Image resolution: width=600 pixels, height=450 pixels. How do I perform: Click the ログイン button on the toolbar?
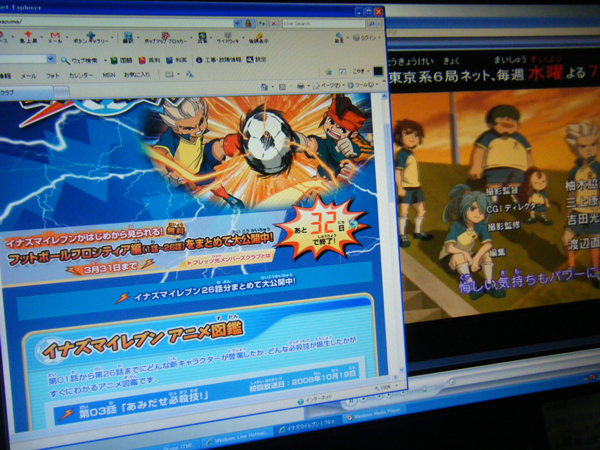point(365,38)
